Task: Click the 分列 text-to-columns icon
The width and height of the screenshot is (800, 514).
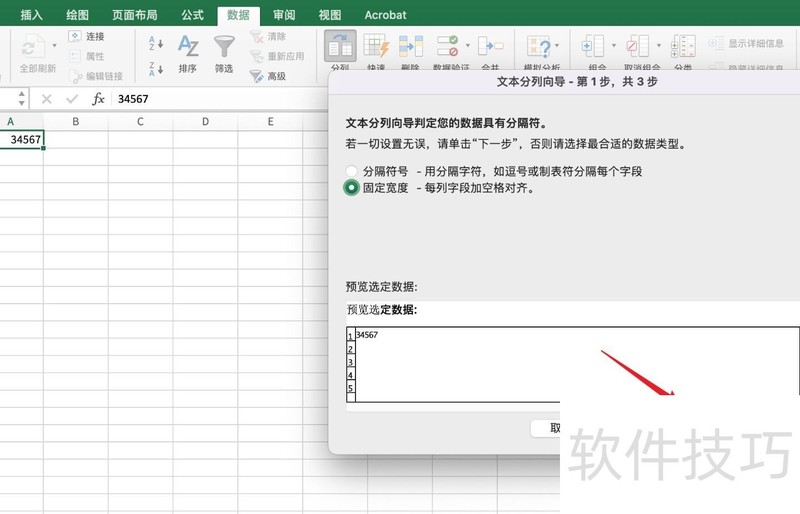Action: (340, 46)
